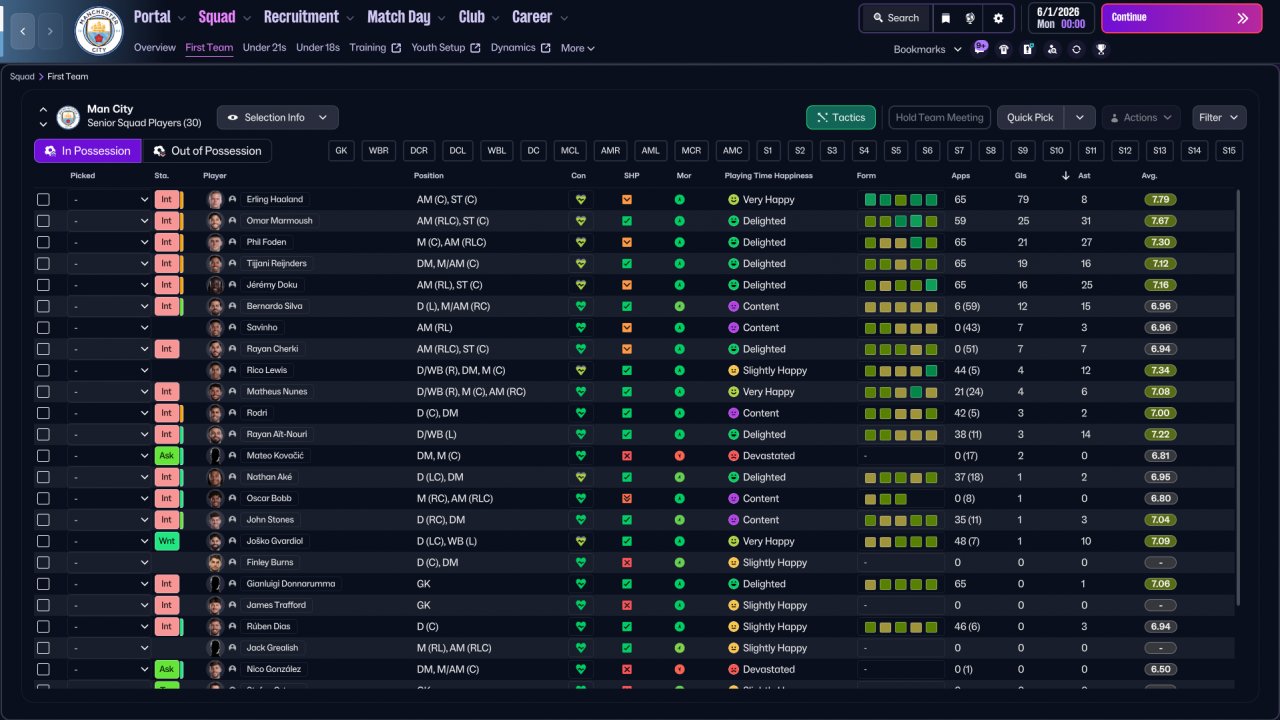The width and height of the screenshot is (1280, 720).
Task: Open the settings gear icon
Action: pos(997,18)
